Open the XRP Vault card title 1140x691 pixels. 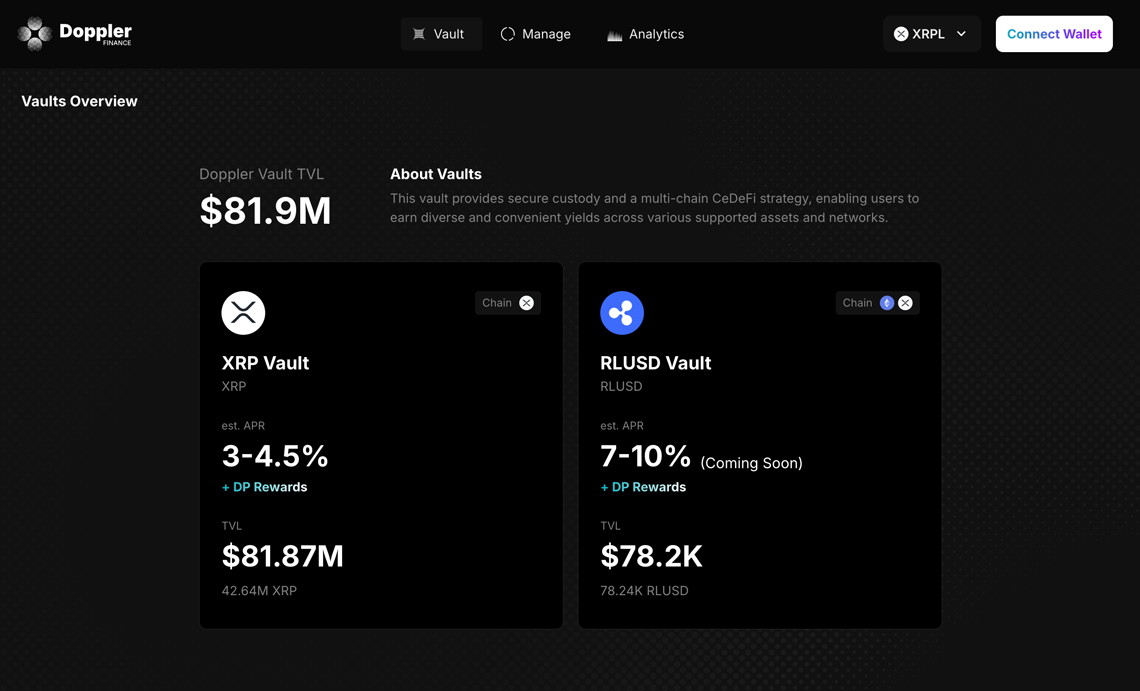(265, 363)
